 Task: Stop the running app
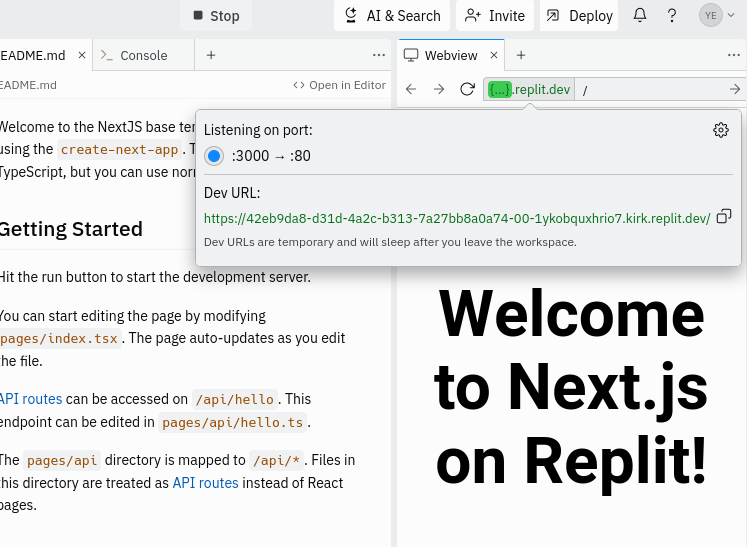click(x=216, y=16)
